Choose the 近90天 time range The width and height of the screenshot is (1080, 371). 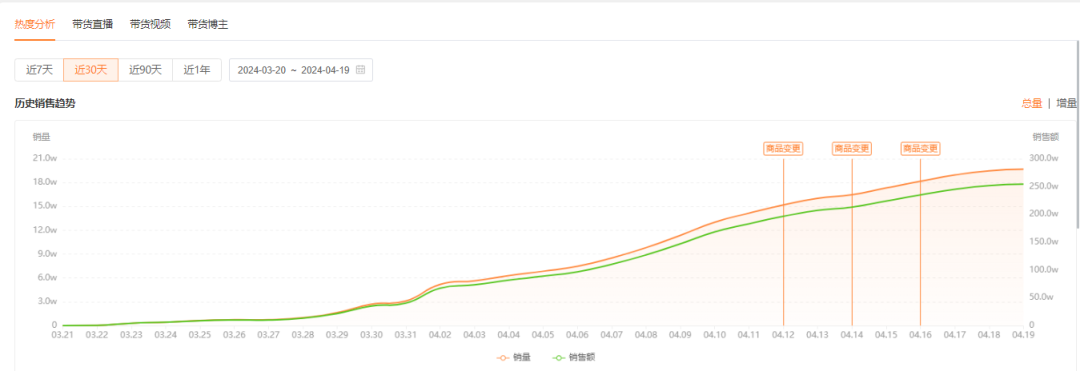click(x=145, y=70)
